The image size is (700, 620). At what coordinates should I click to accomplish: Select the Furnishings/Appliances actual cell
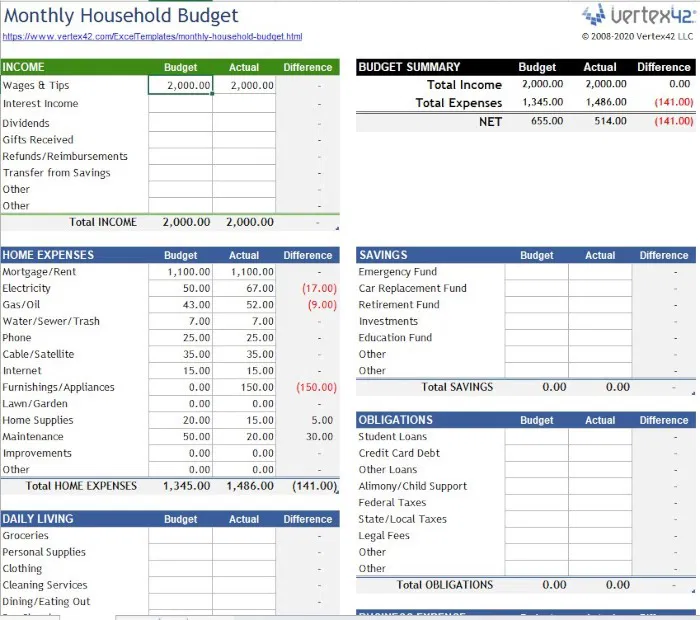point(244,387)
